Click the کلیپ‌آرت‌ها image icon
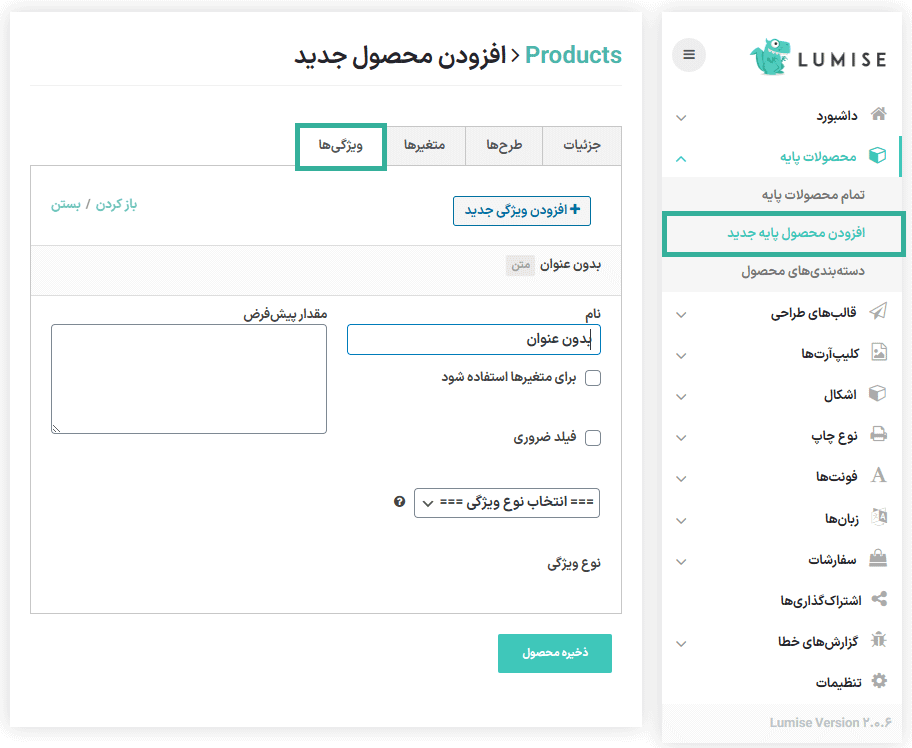912x748 pixels. pos(878,353)
